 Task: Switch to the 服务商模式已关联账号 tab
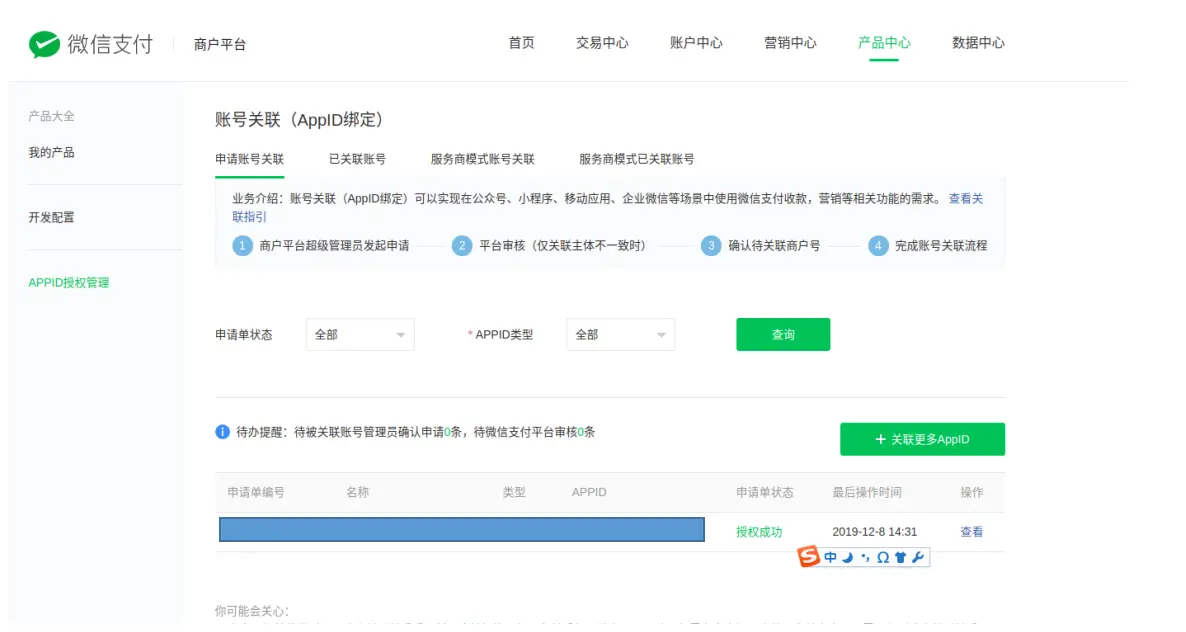pos(636,159)
